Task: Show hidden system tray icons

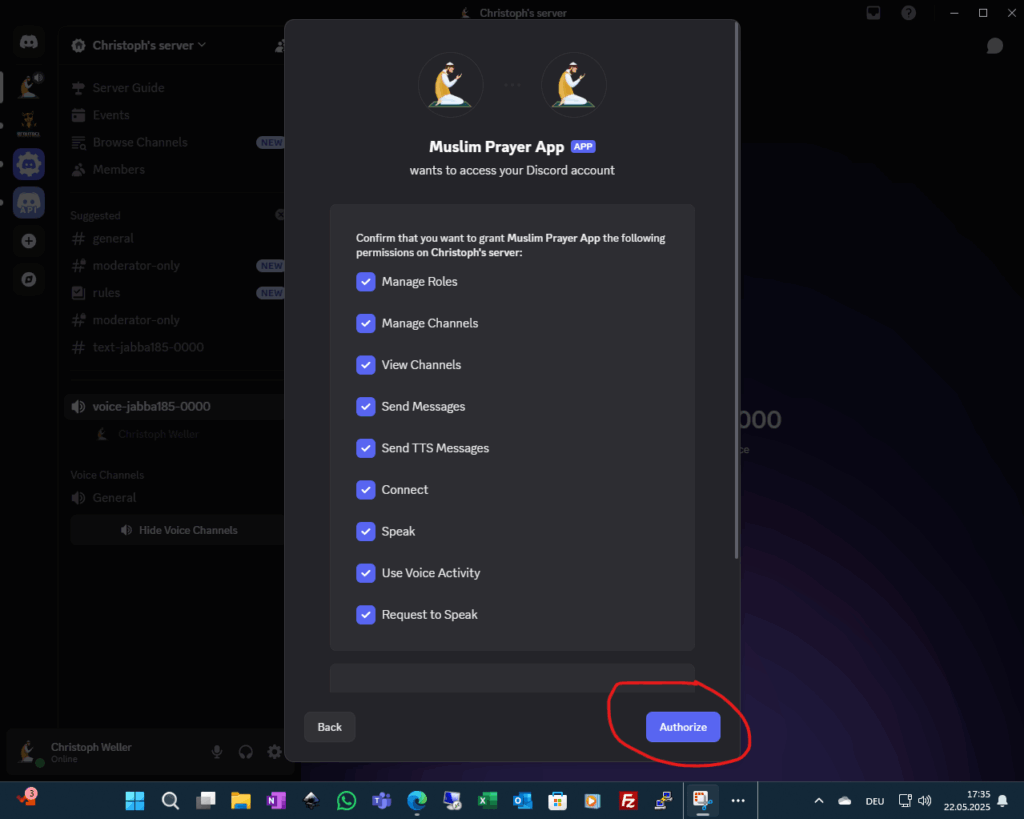Action: point(819,801)
